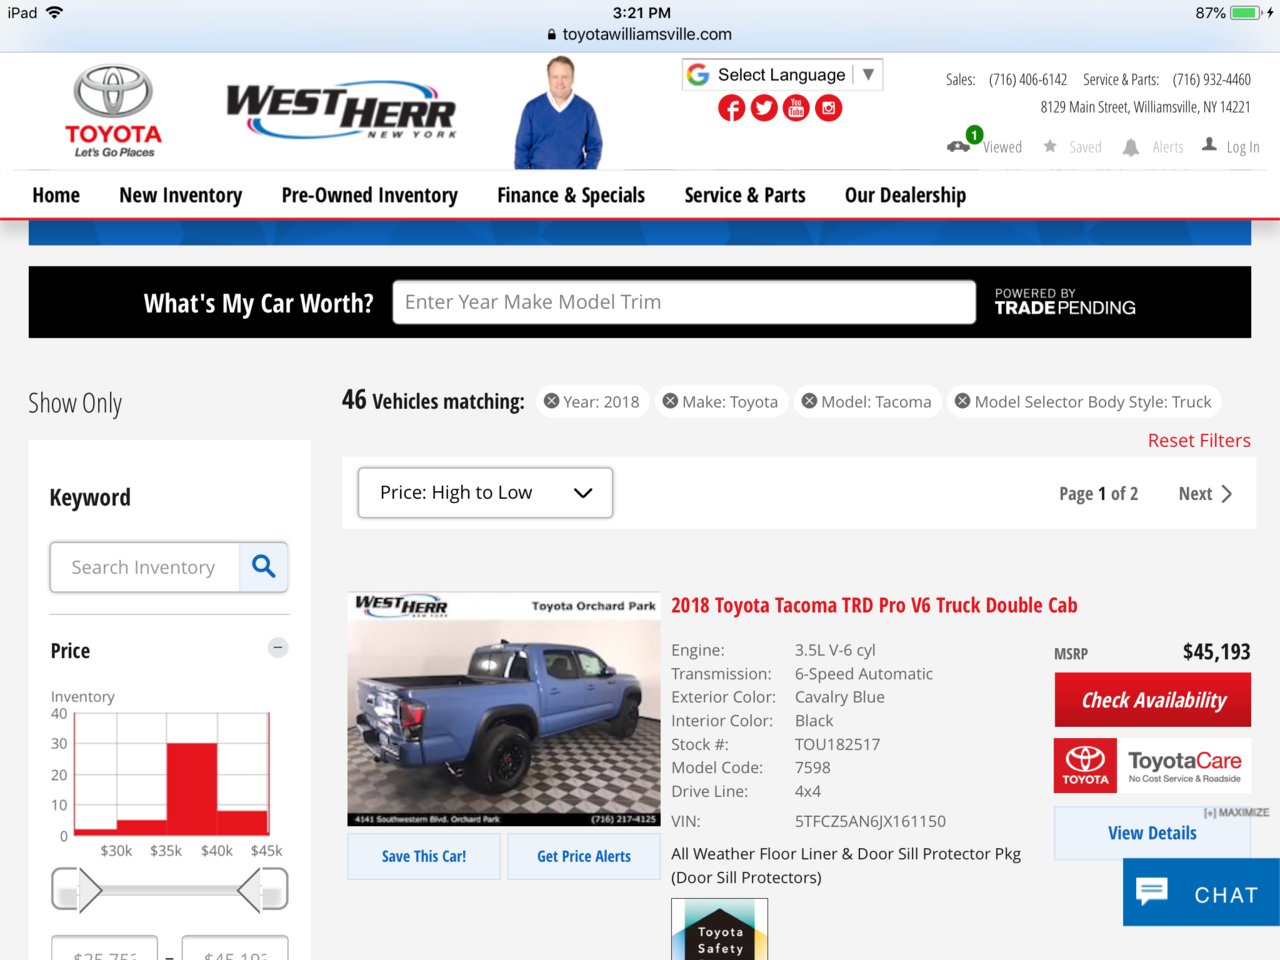Click the magnifier search inventory icon

(263, 567)
